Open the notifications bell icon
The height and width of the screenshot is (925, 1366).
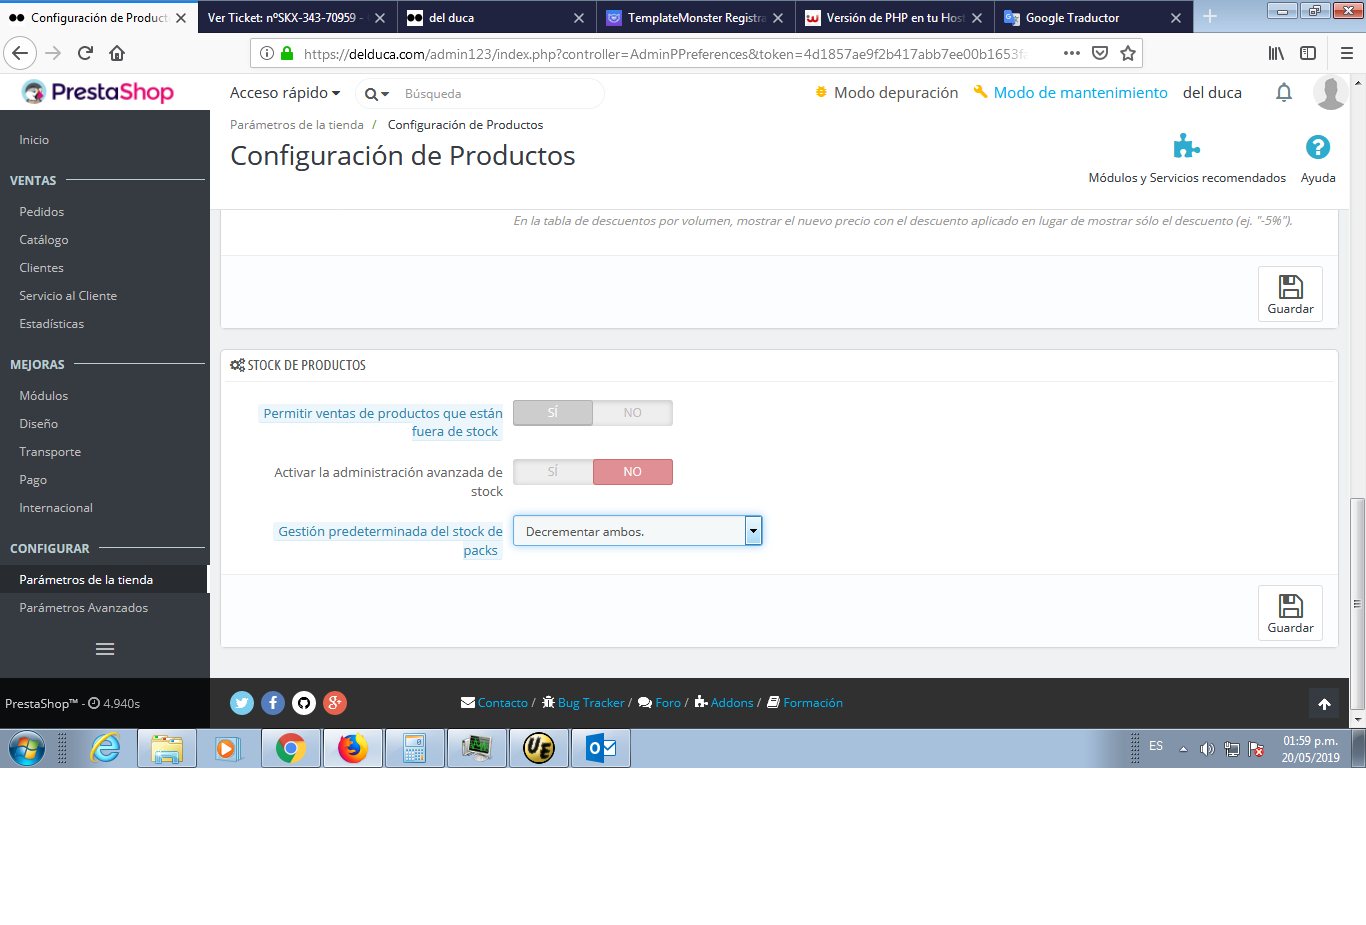click(x=1284, y=92)
